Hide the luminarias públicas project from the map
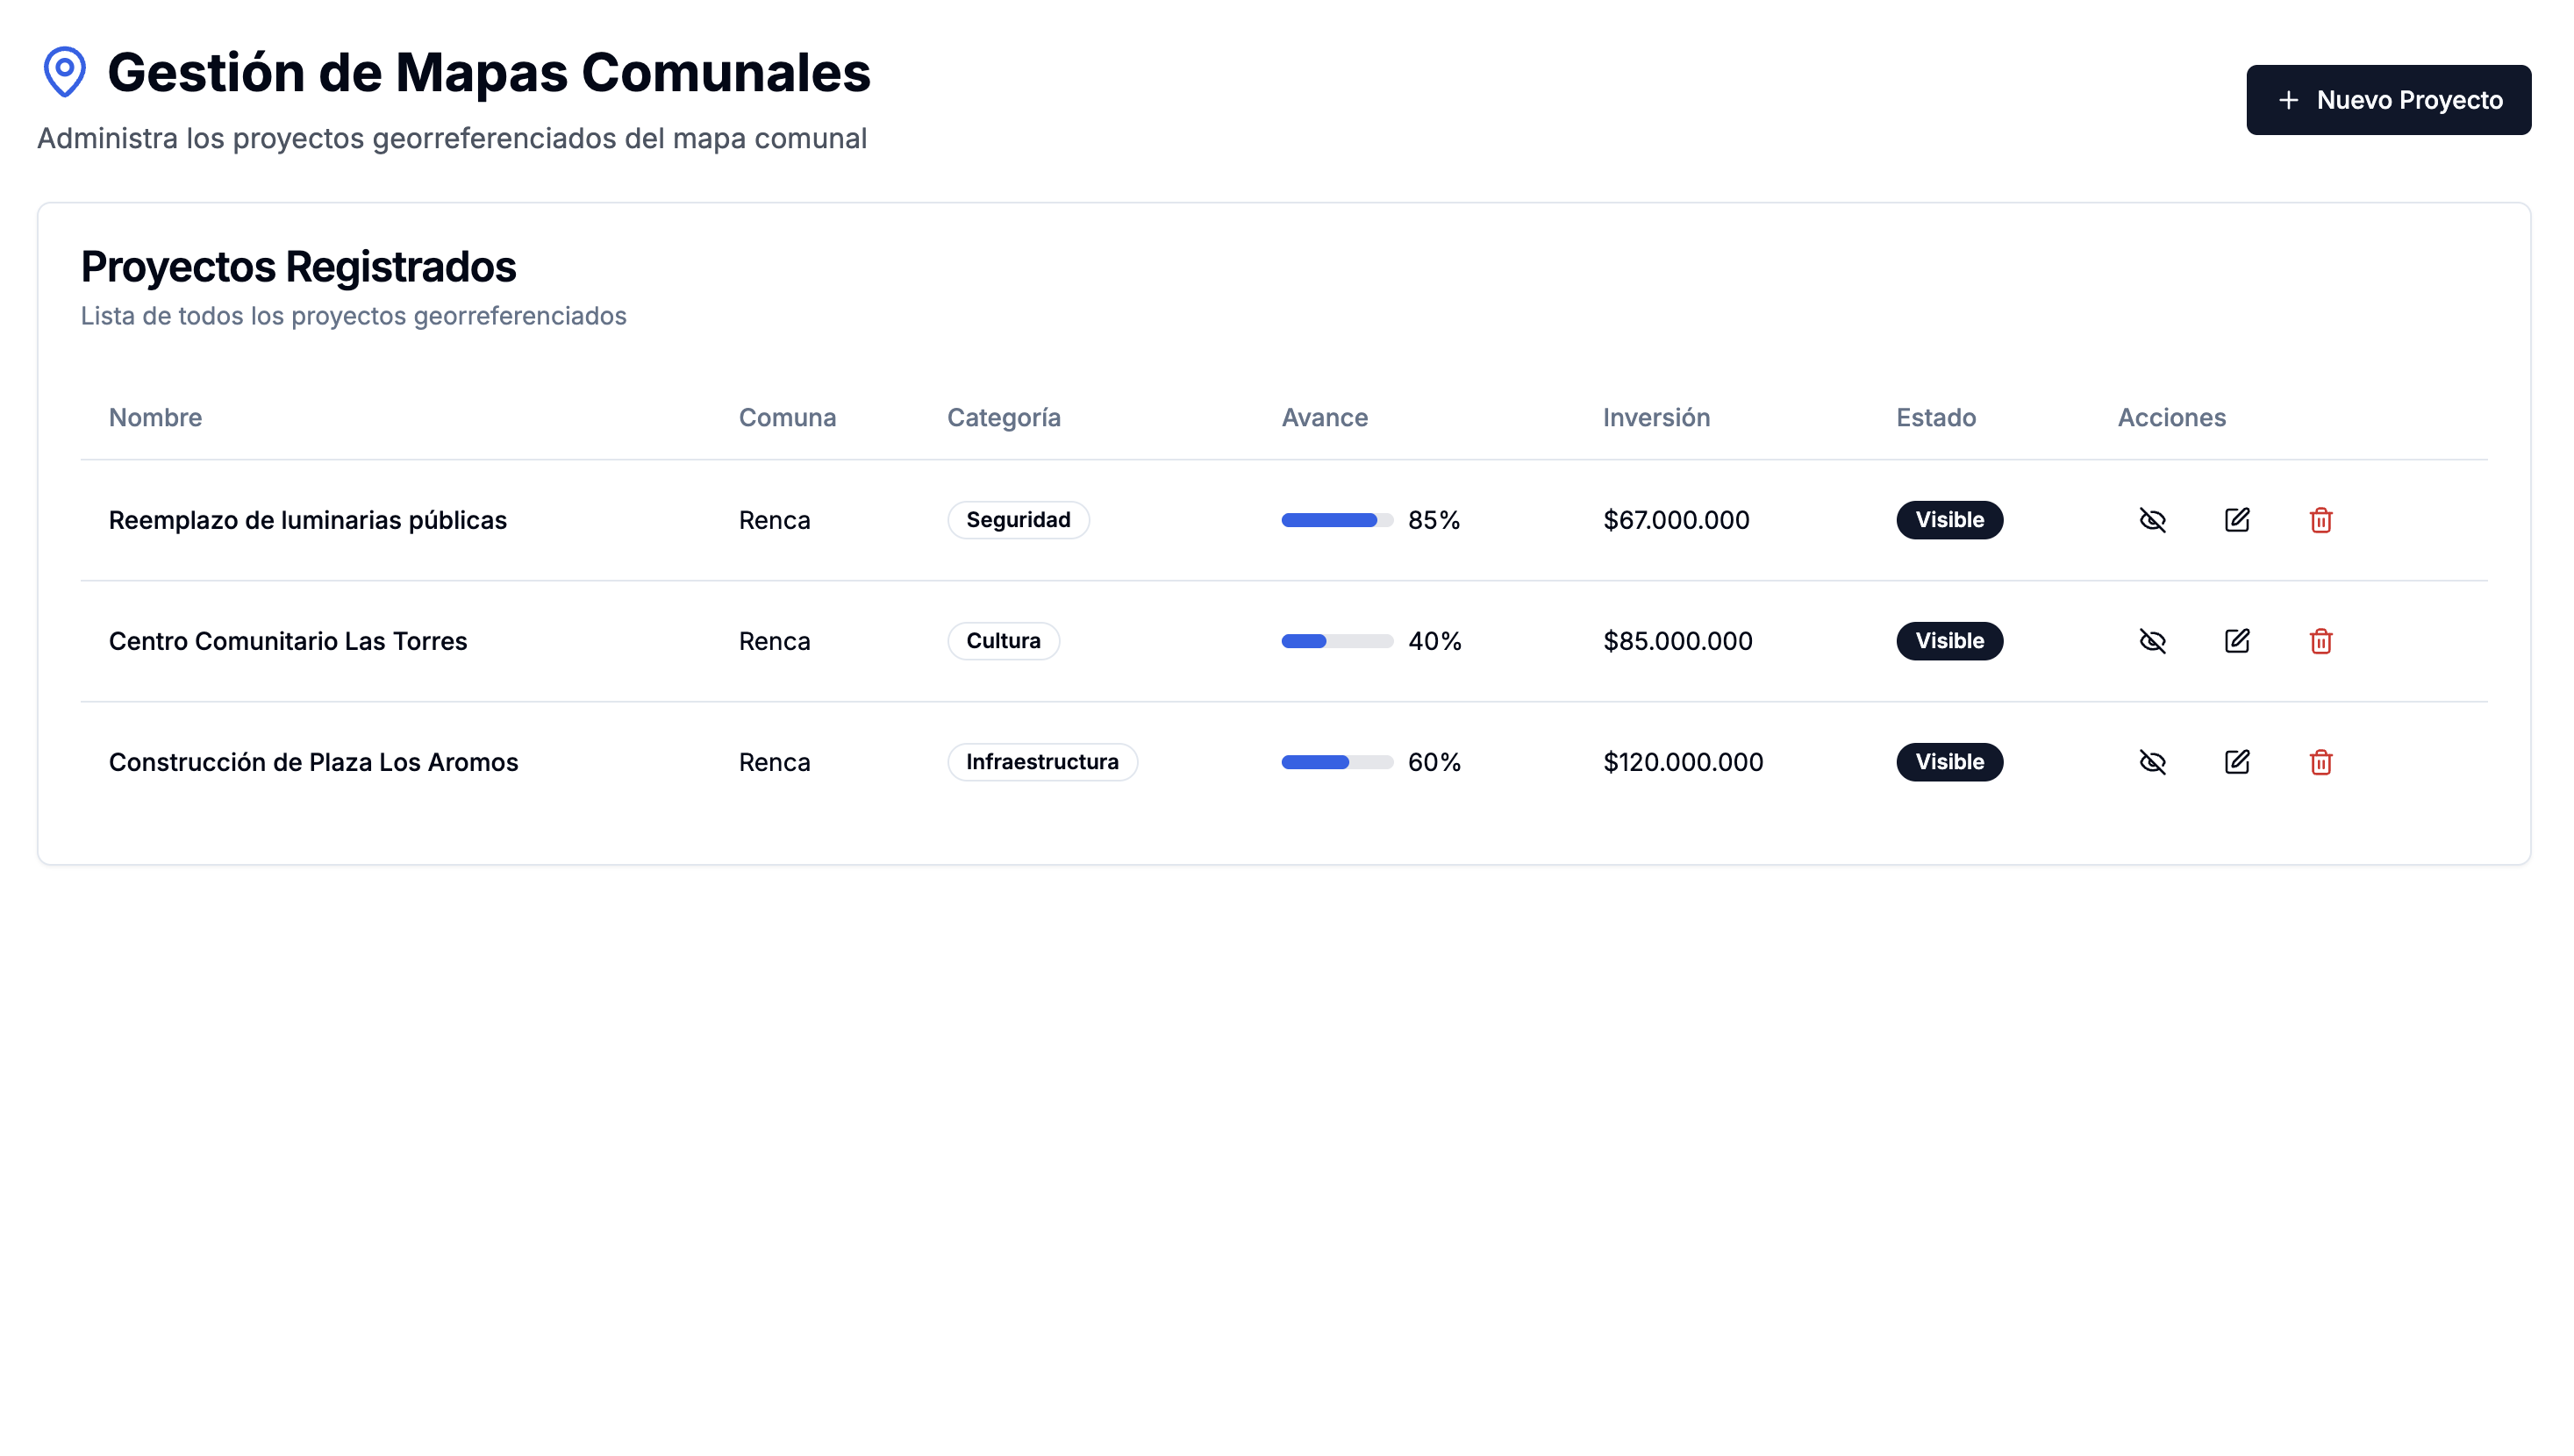Screen dimensions: 2574x1456 (2152, 520)
